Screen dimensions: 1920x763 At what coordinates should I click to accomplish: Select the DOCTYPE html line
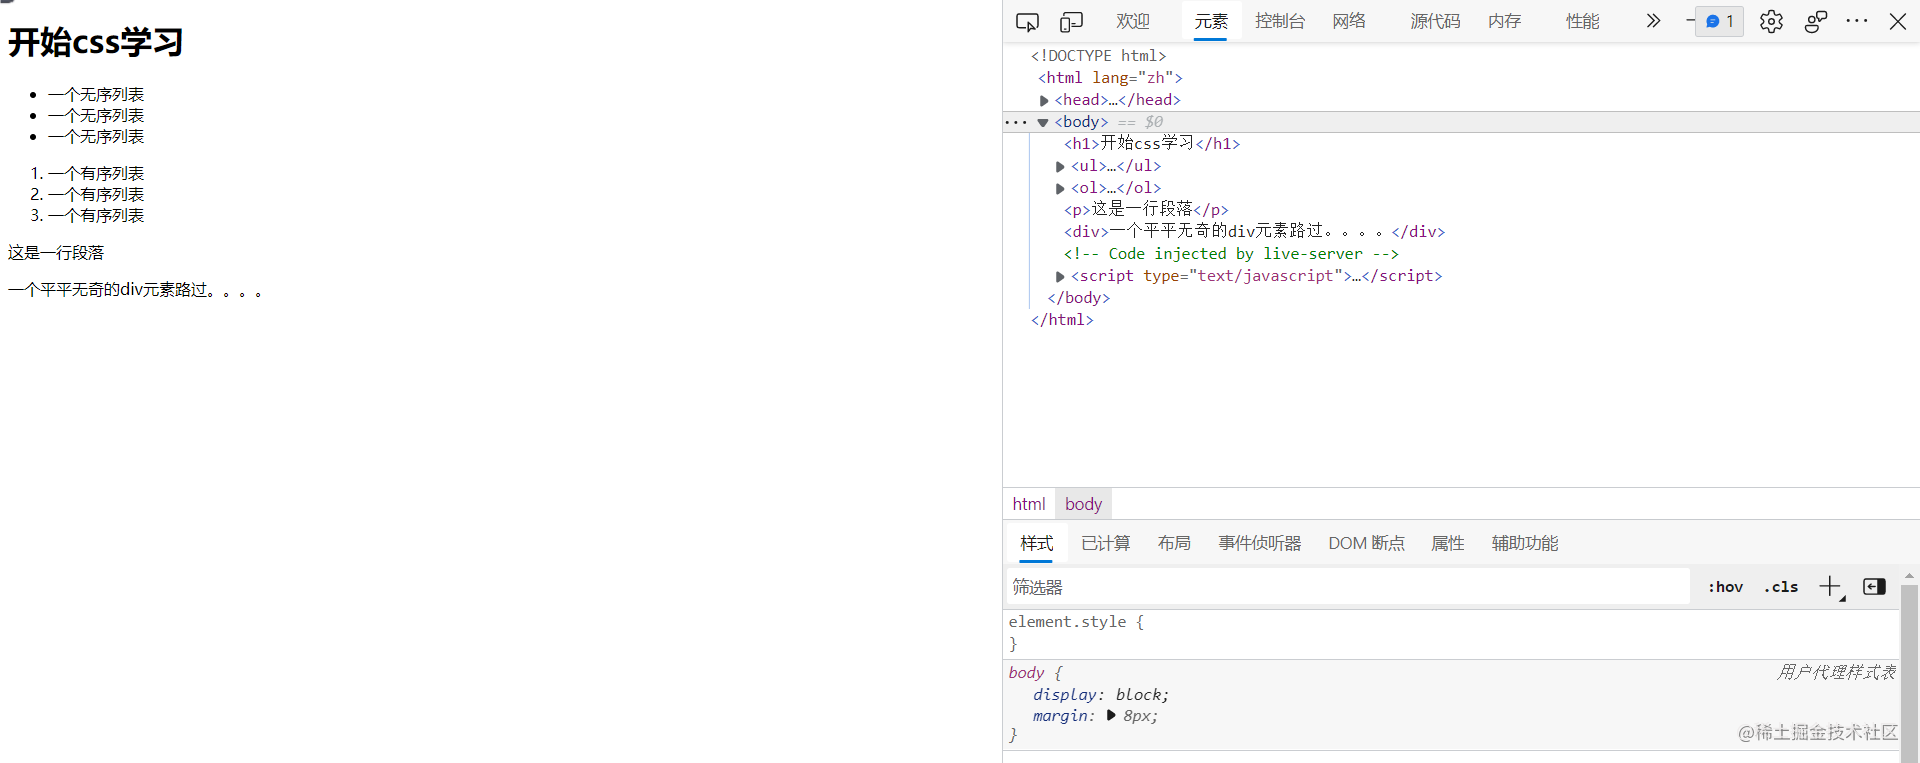(1098, 56)
